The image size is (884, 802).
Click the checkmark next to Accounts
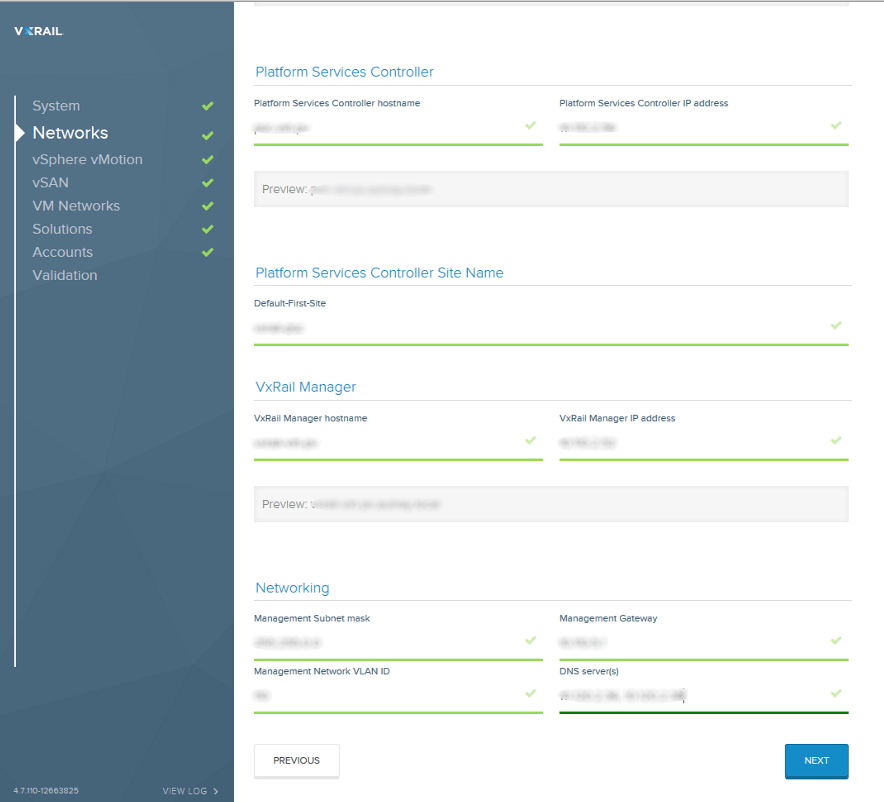pyautogui.click(x=207, y=253)
